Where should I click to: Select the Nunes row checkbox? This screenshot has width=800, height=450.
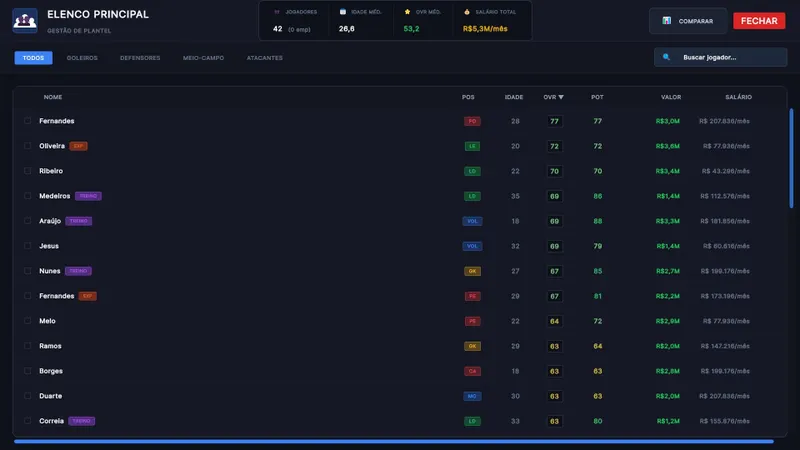(x=28, y=271)
